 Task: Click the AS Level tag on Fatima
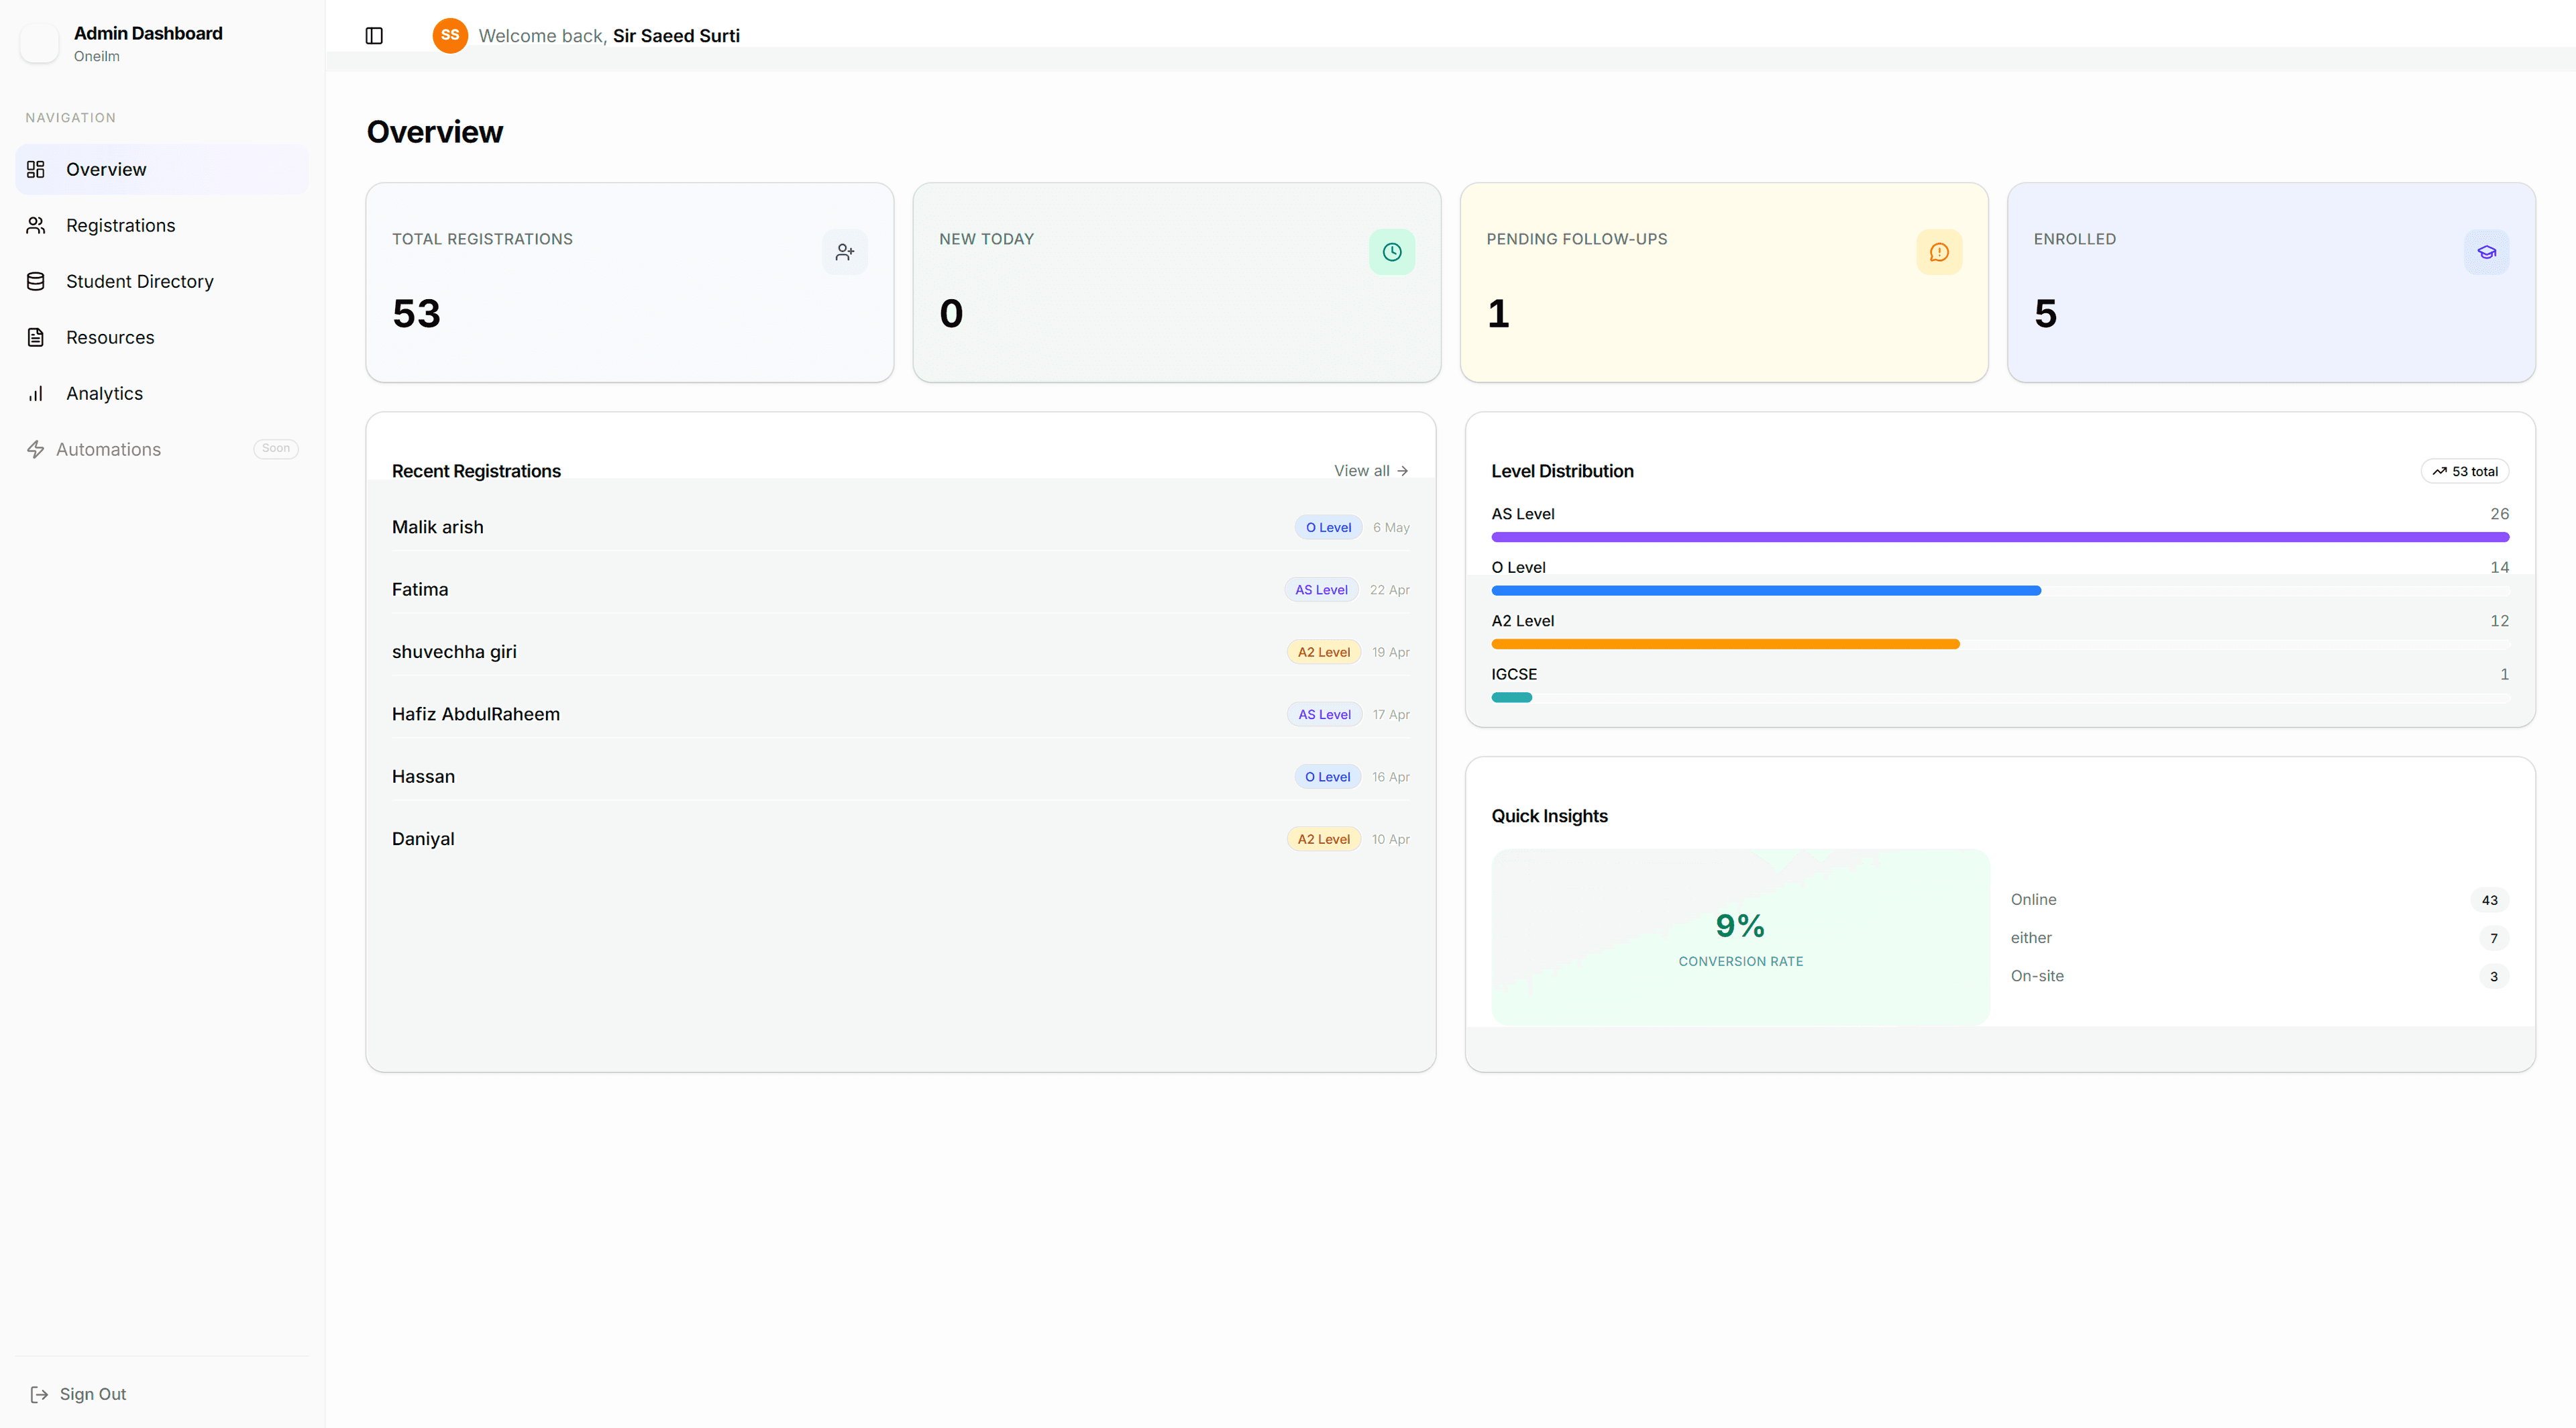1321,590
